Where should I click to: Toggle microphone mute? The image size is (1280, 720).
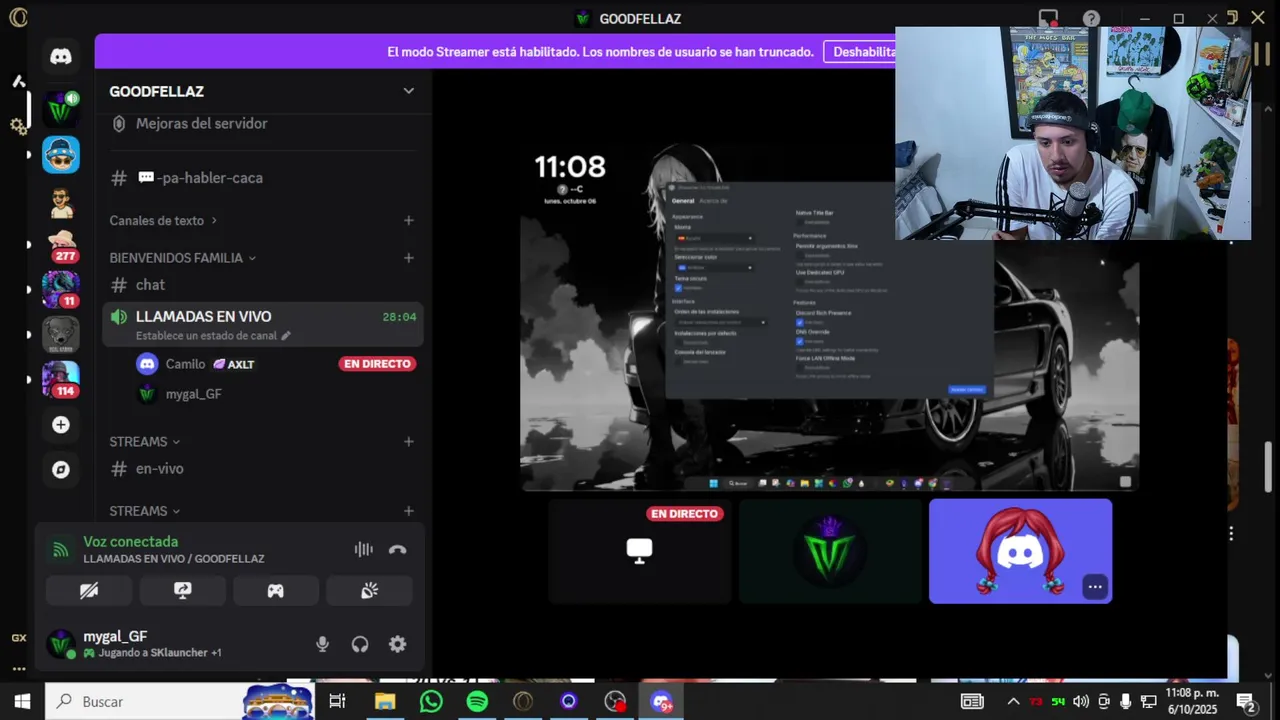pos(322,644)
